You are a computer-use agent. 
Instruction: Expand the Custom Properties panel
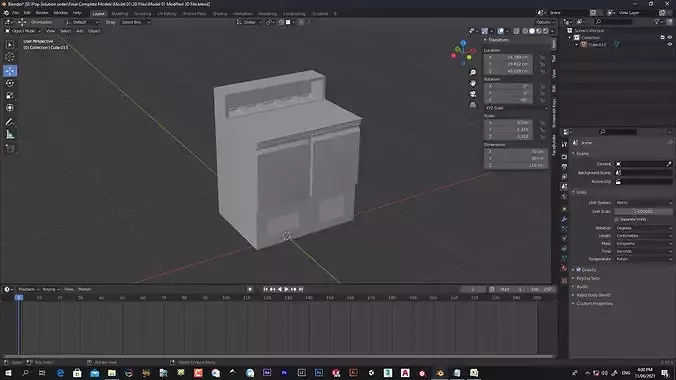[x=595, y=304]
